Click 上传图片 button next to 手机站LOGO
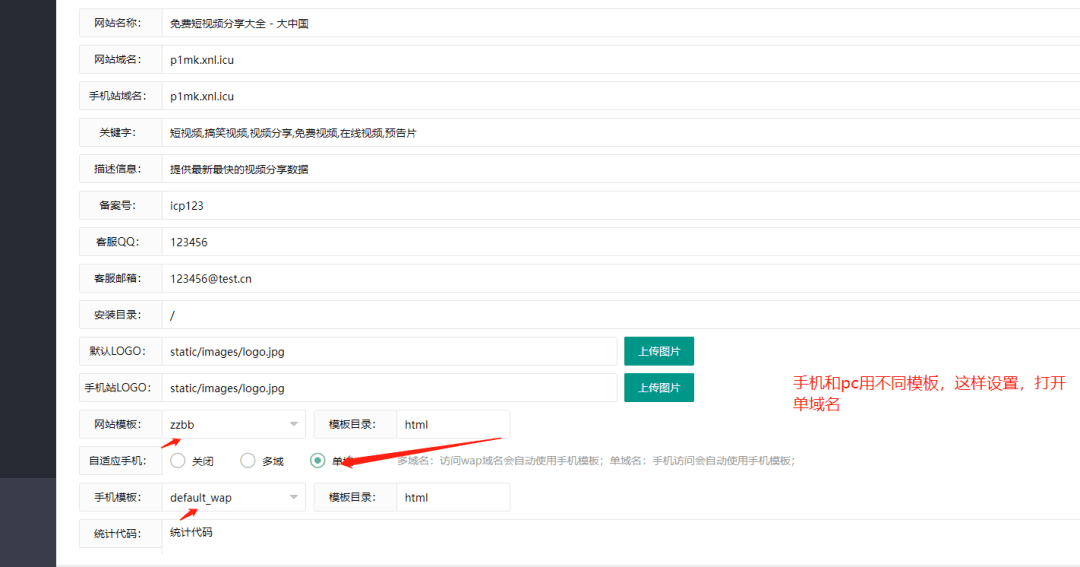Viewport: 1080px width, 567px height. coord(659,387)
